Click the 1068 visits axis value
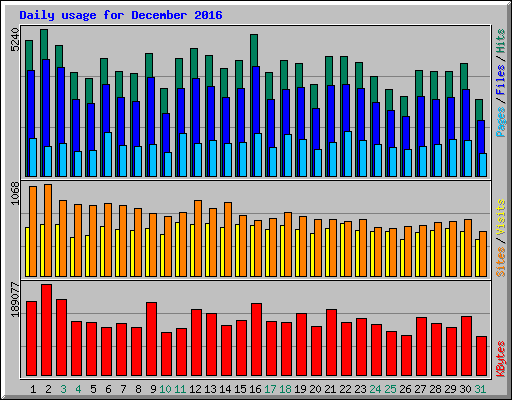The height and width of the screenshot is (400, 512). [x=15, y=193]
